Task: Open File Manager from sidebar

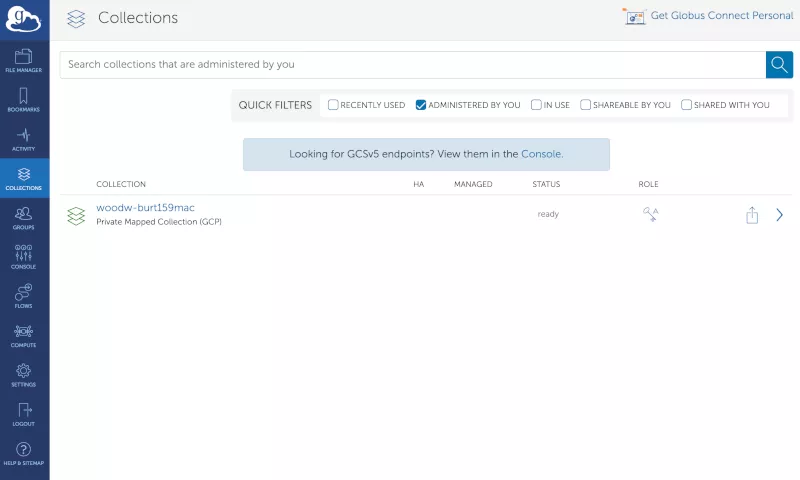Action: [x=23, y=61]
